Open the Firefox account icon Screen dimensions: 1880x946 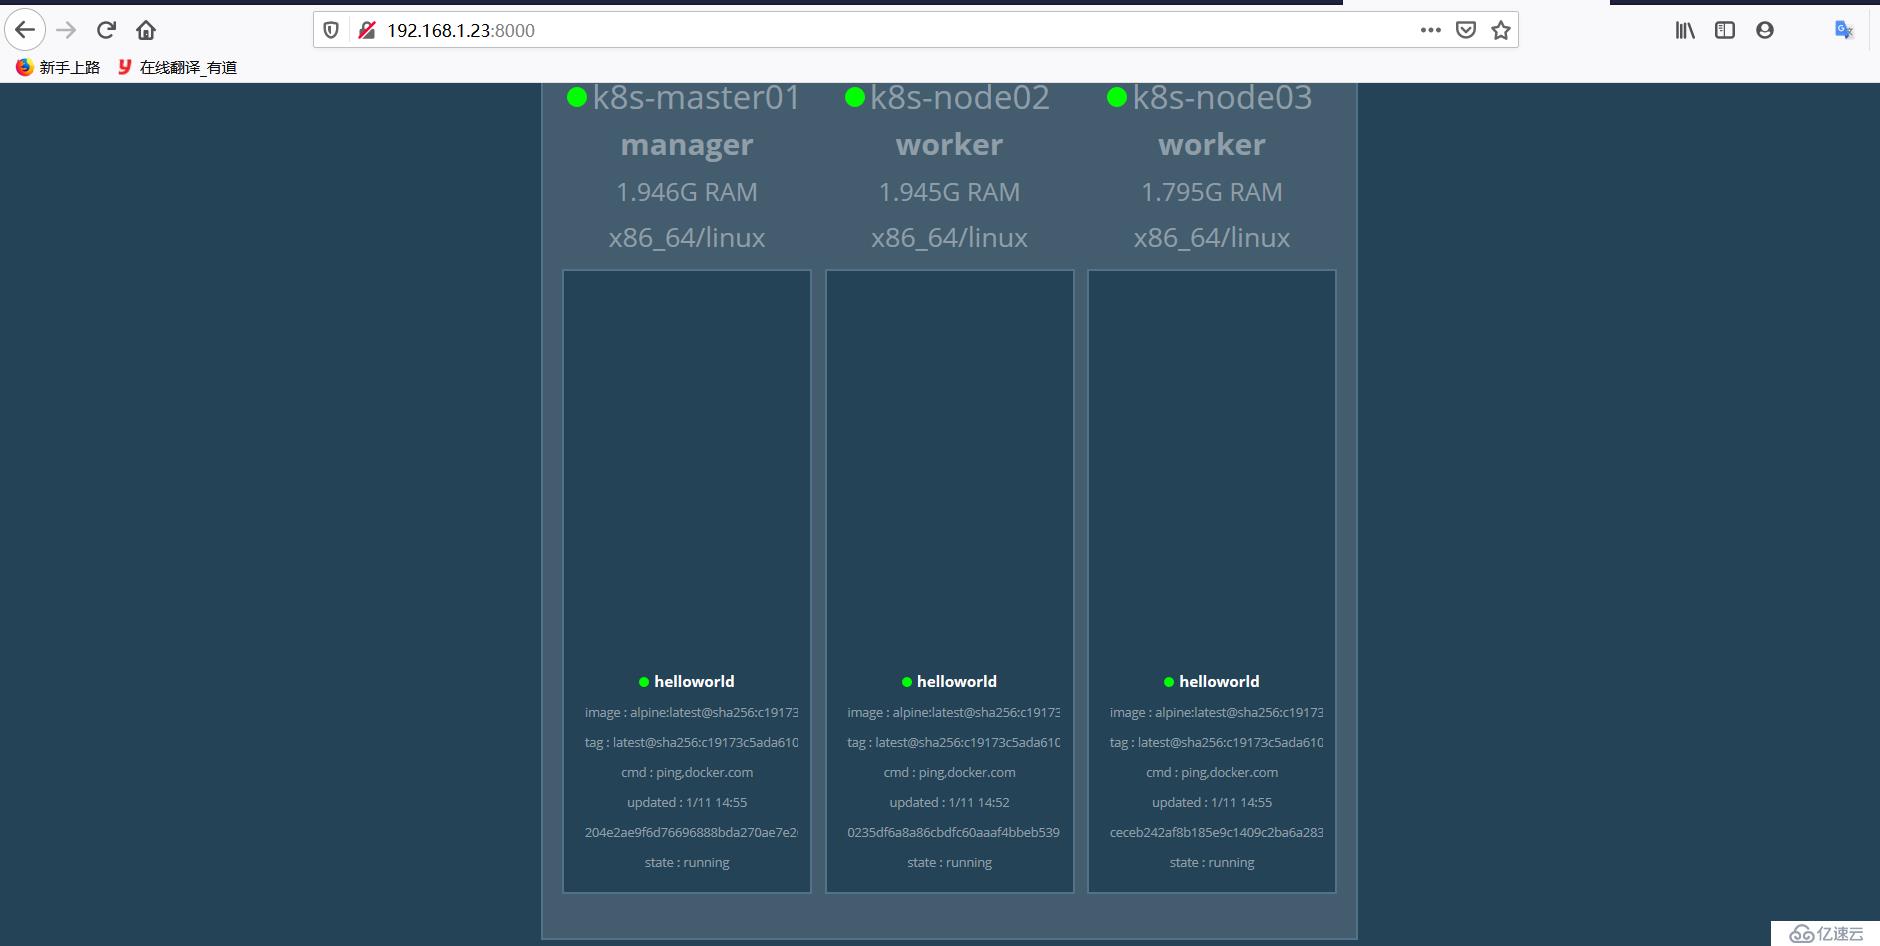(1765, 30)
